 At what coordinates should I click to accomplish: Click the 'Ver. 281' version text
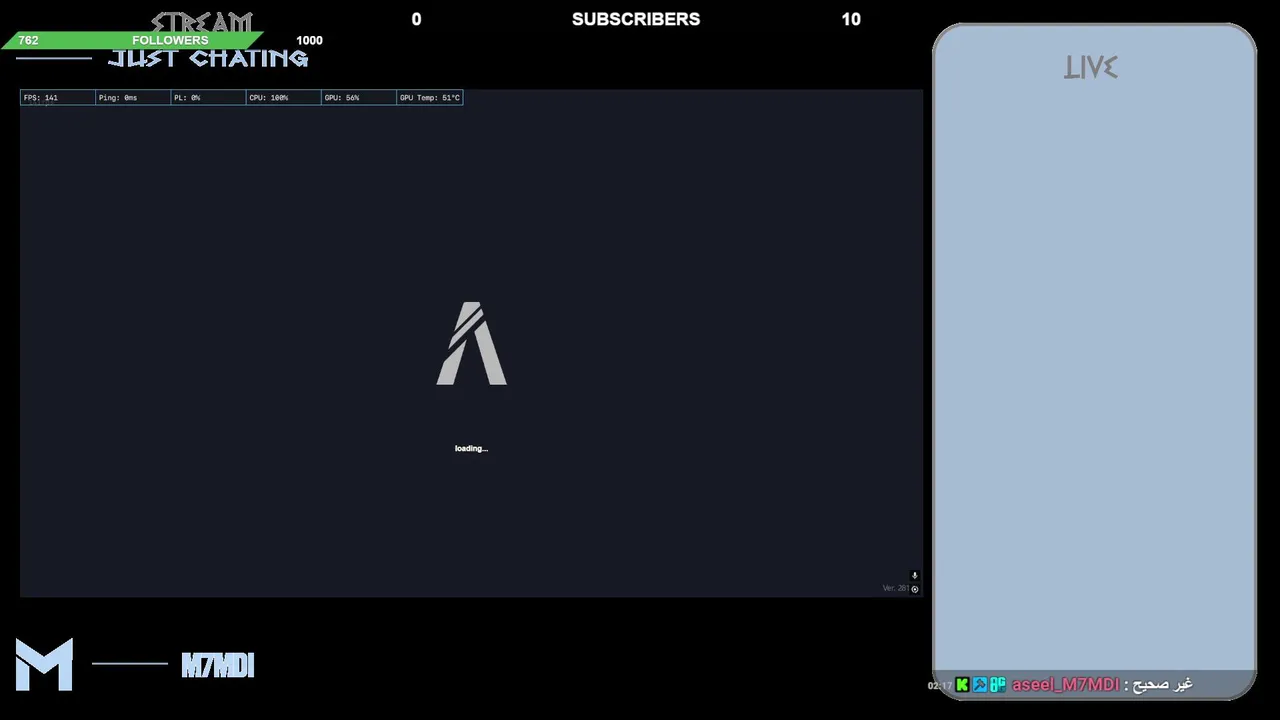pyautogui.click(x=895, y=588)
